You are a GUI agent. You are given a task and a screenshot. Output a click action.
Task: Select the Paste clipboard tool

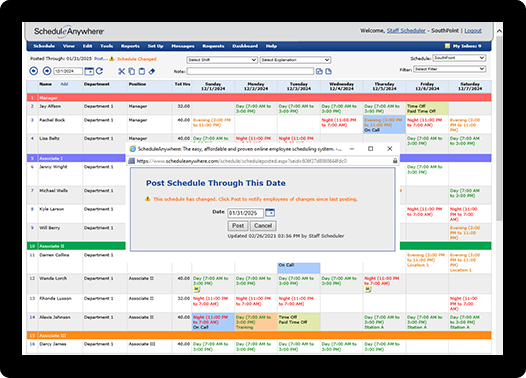(x=142, y=71)
